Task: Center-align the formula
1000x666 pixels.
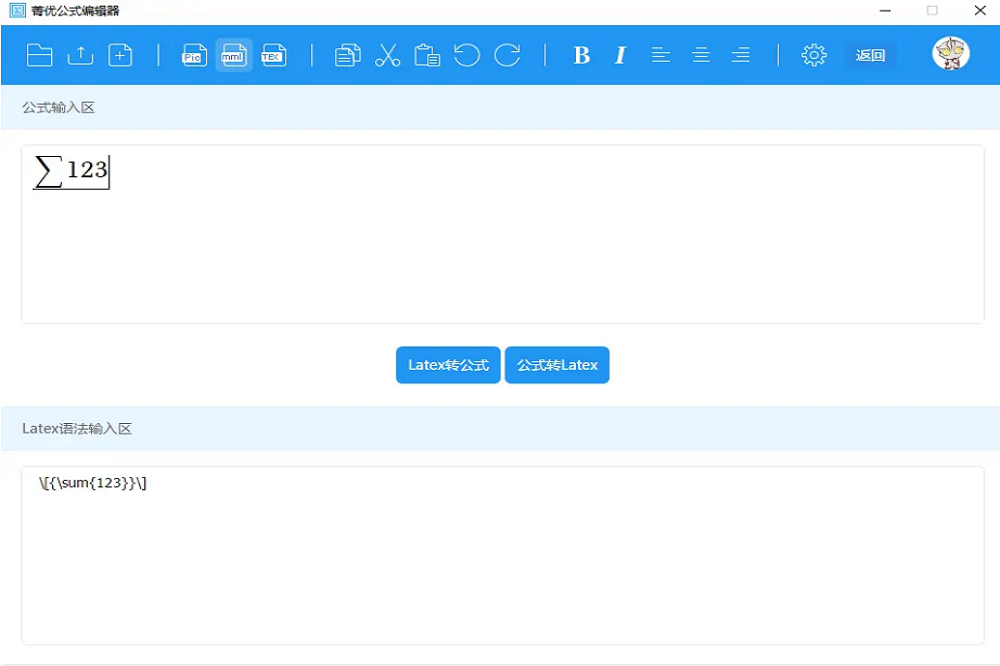Action: 701,55
